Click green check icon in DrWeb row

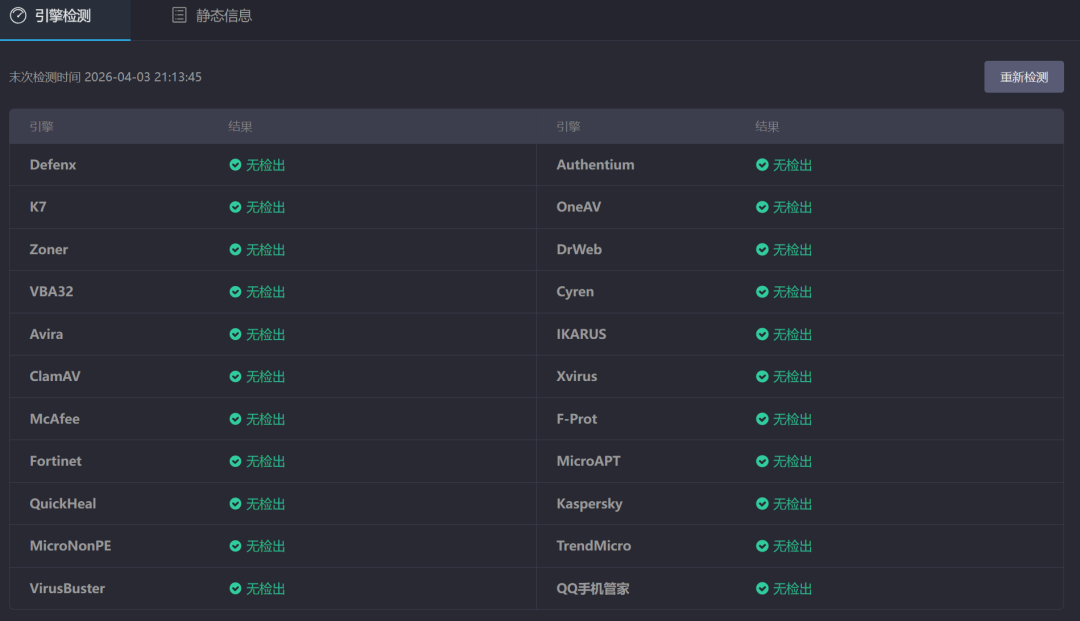(x=762, y=250)
